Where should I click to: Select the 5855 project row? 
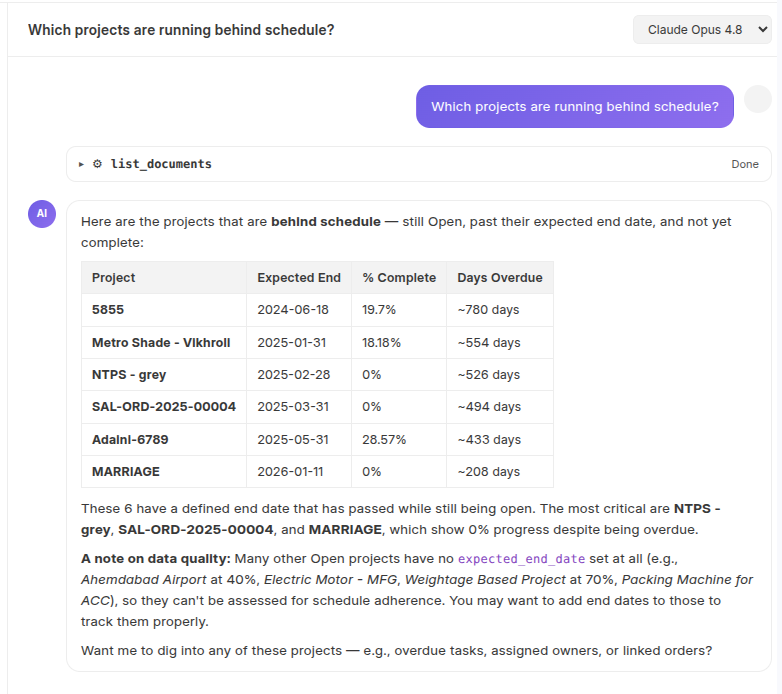[317, 310]
